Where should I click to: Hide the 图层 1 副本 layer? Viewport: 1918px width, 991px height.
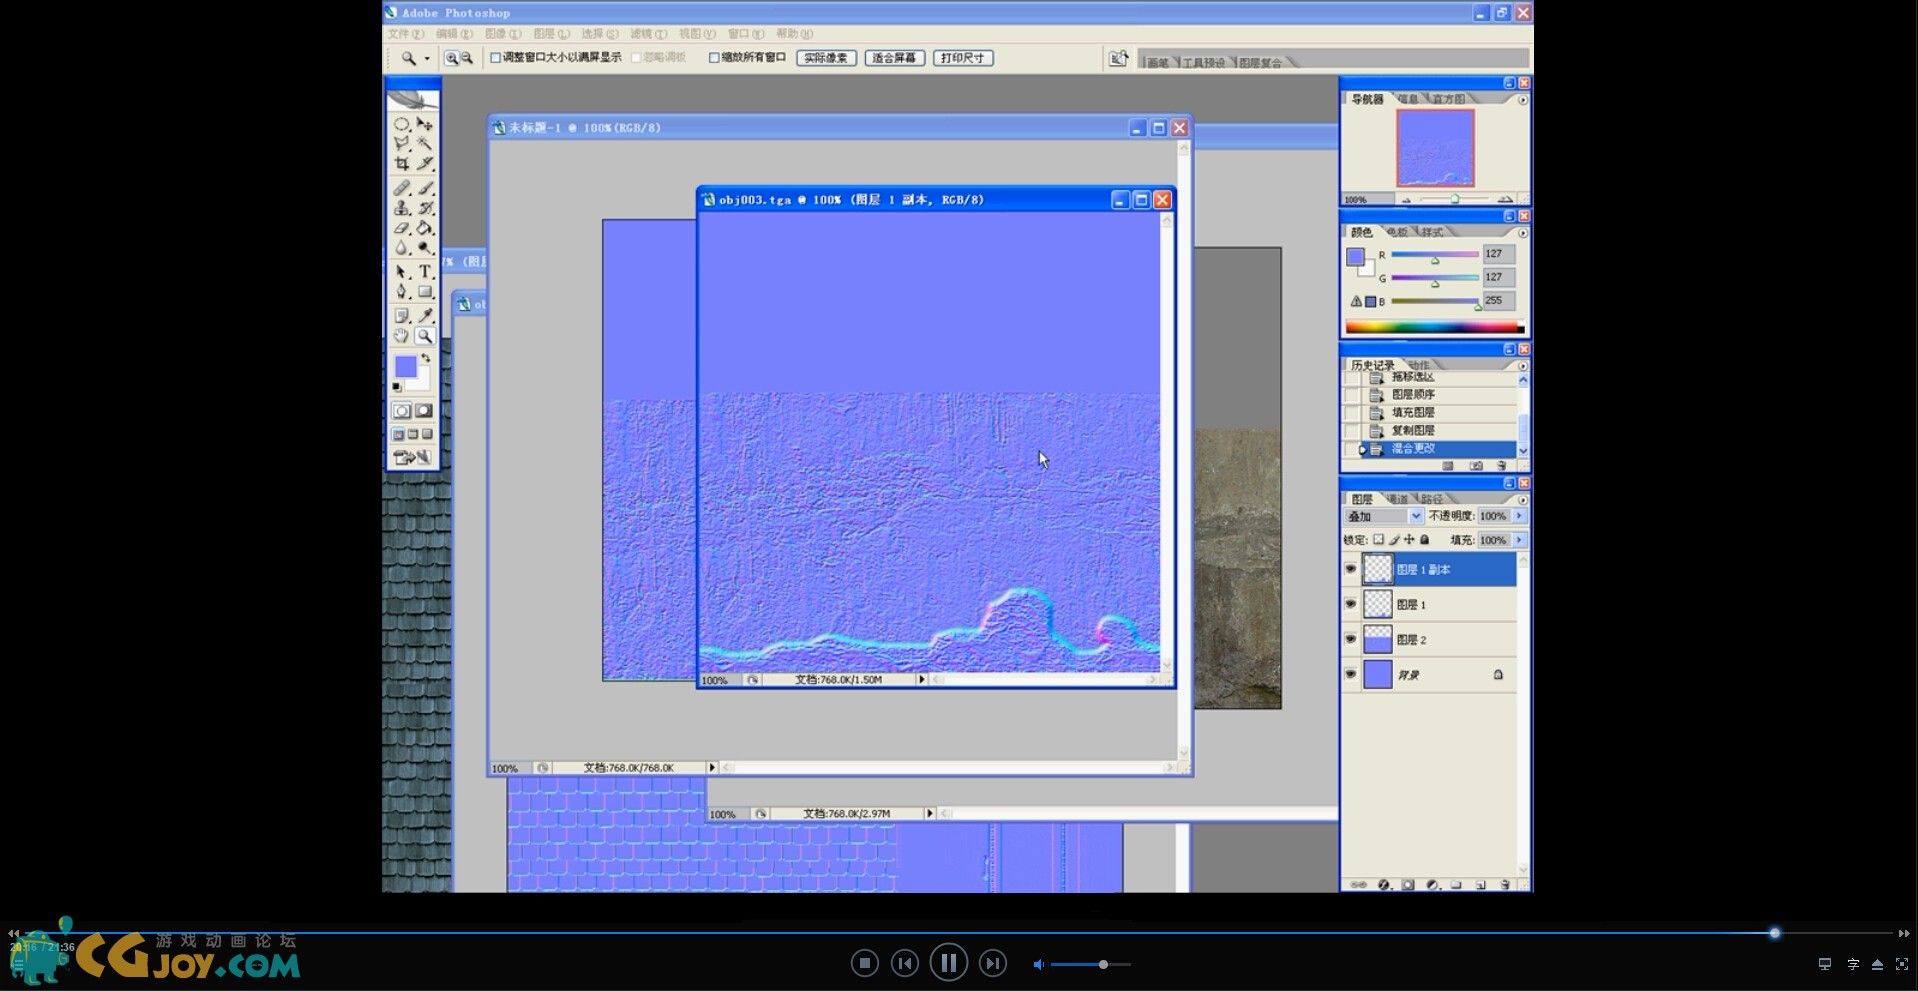pos(1351,569)
